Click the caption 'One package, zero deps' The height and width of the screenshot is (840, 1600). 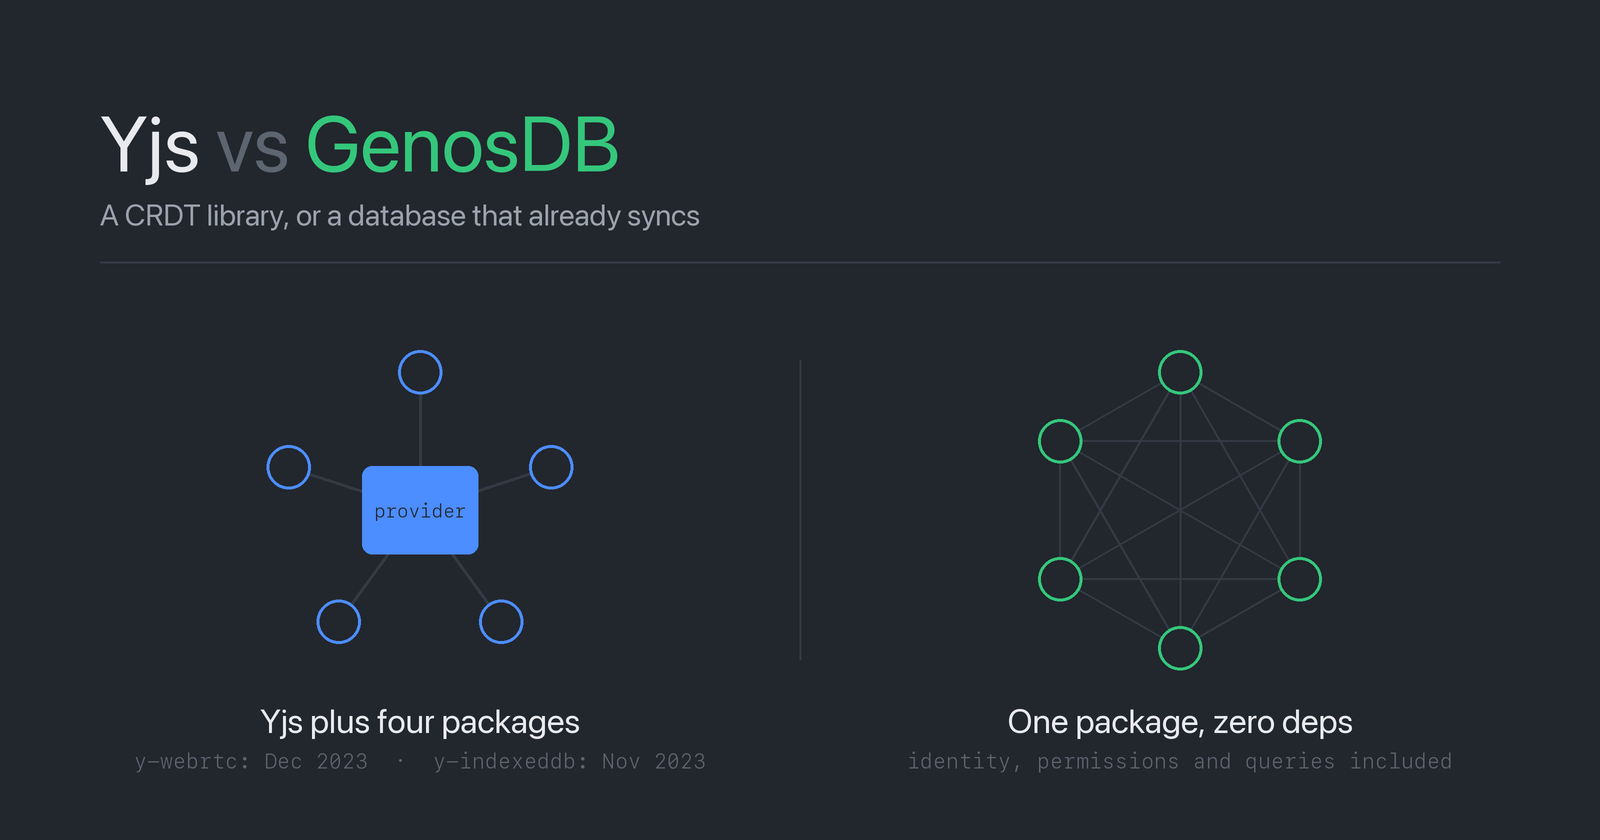point(1180,722)
